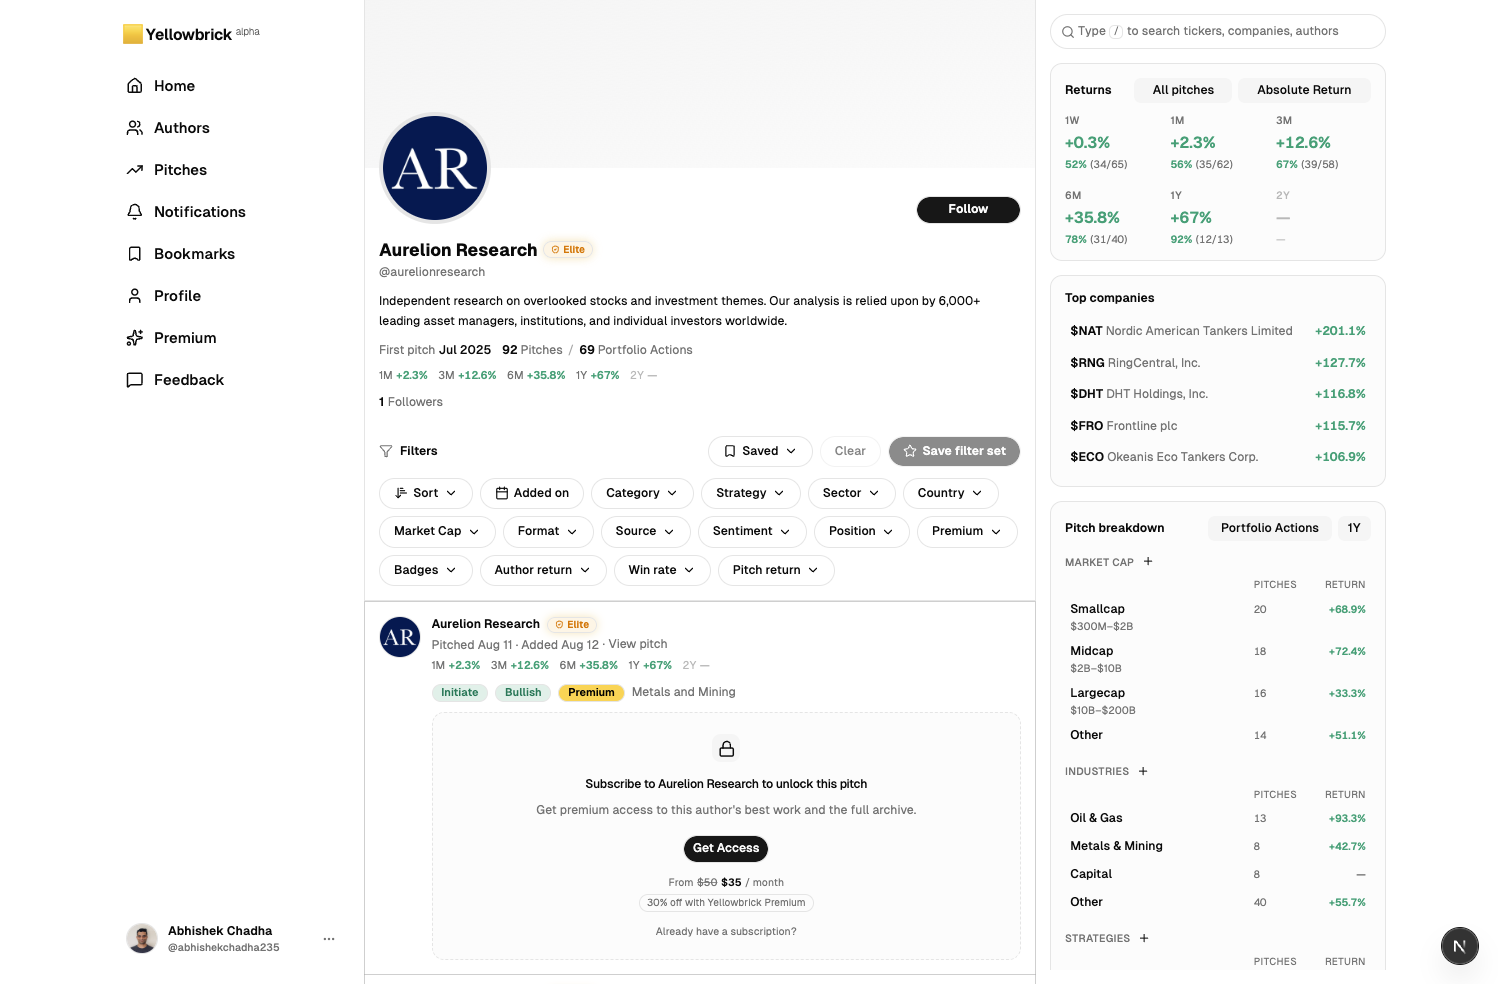The width and height of the screenshot is (1498, 984).
Task: Add a Strategies breakdown with plus icon
Action: pyautogui.click(x=1144, y=938)
